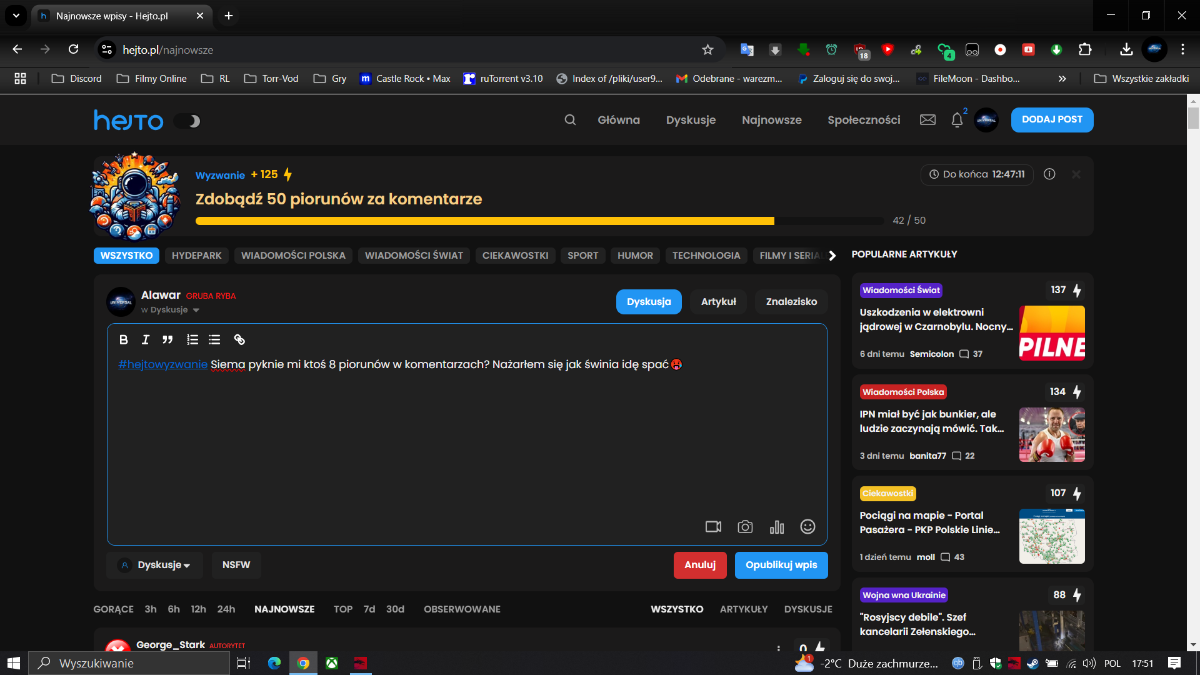Attach a photo with the camera icon
The height and width of the screenshot is (675, 1200).
745,527
